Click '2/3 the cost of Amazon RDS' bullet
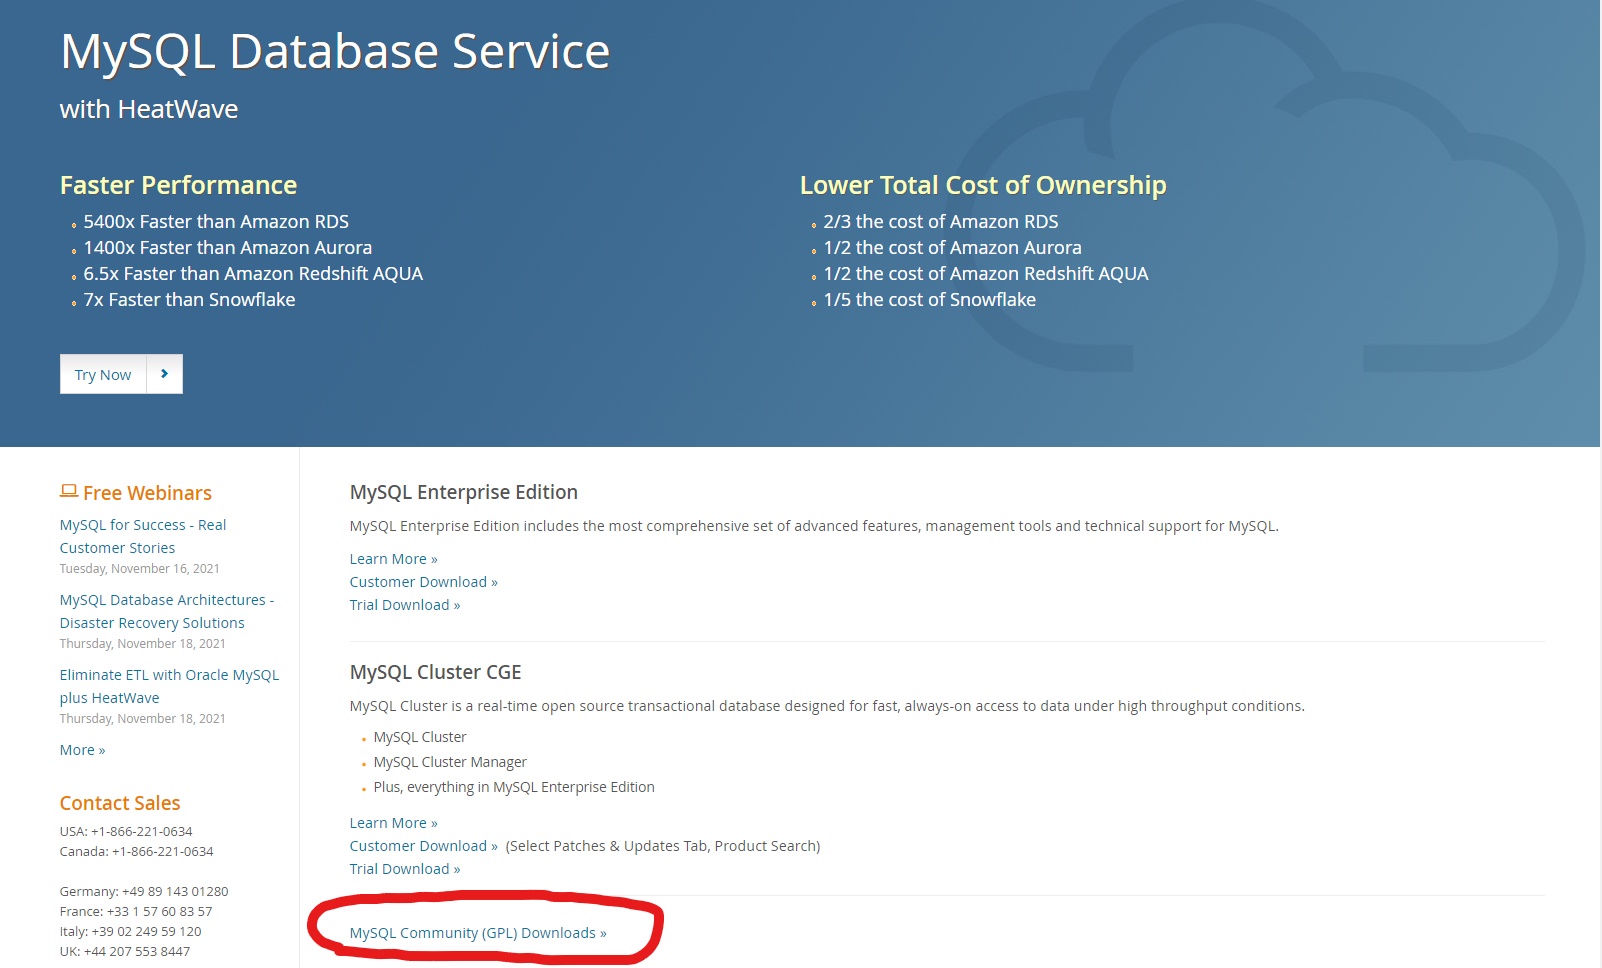Viewport: 1602px width, 968px height. click(x=941, y=222)
